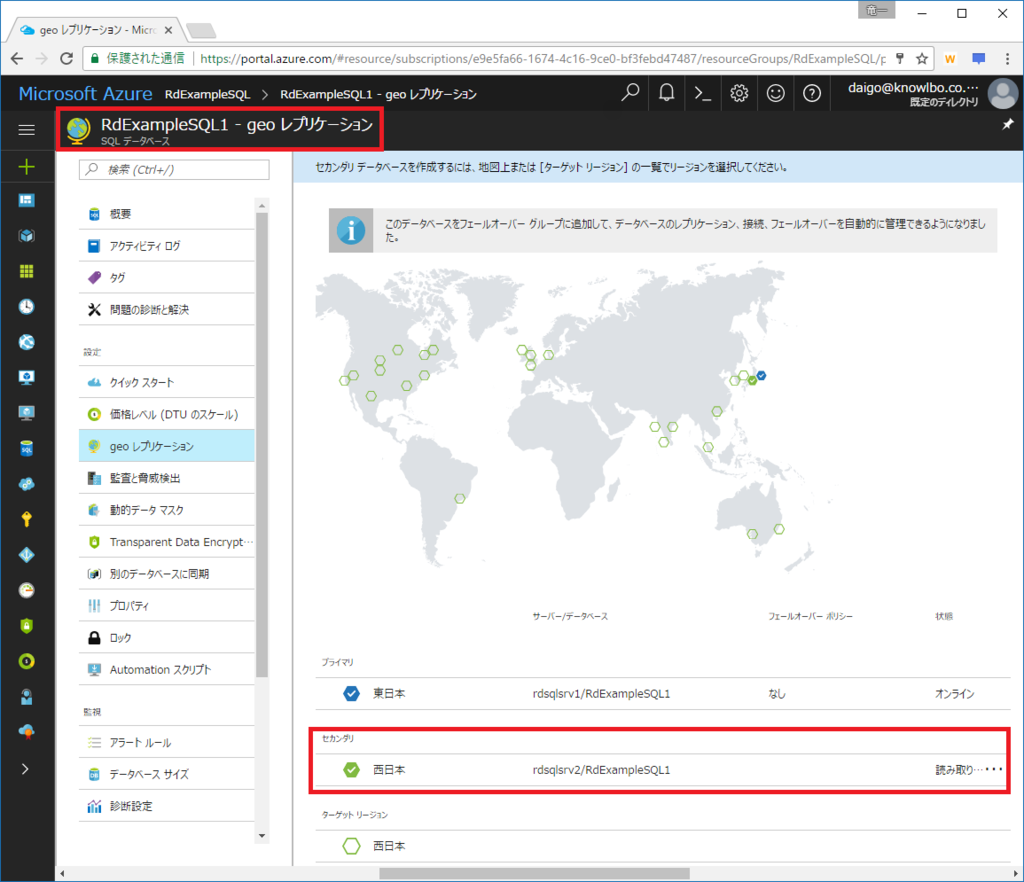Open 監査と脅威検出 menu item

click(x=167, y=479)
